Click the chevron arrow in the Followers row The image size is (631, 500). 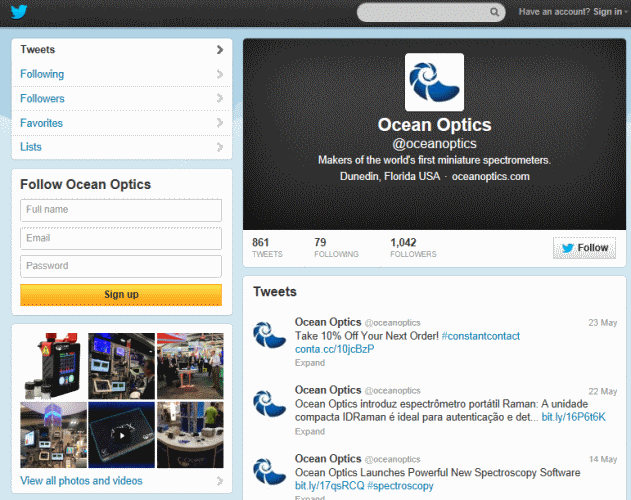pos(220,98)
